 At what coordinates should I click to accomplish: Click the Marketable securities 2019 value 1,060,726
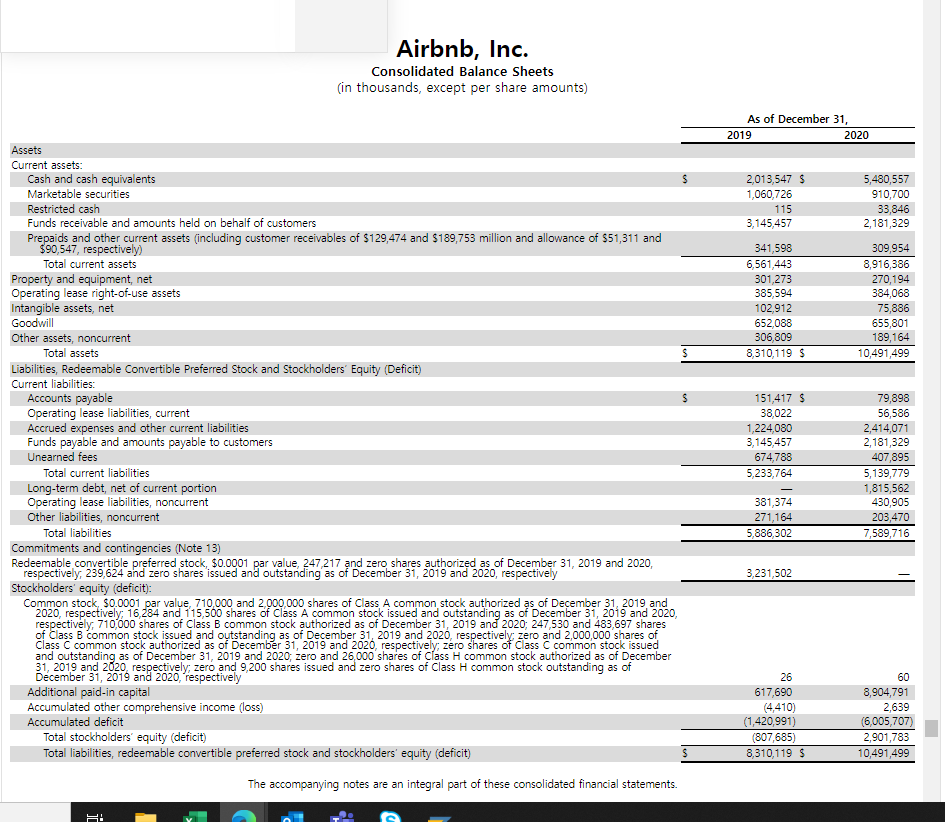768,194
